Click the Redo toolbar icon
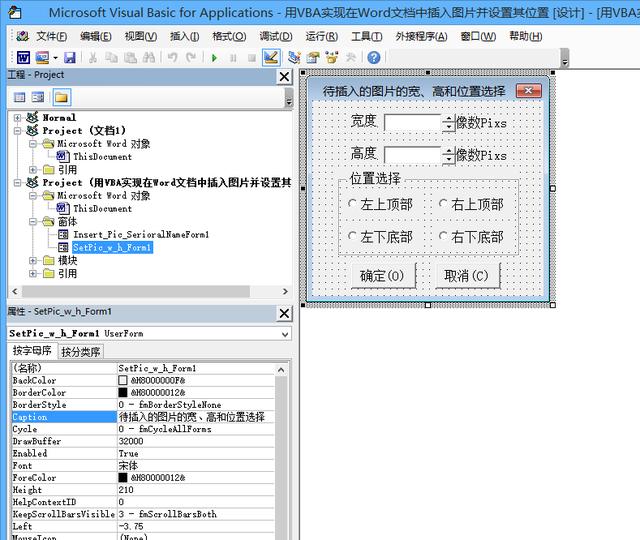The image size is (640, 540). [x=191, y=58]
